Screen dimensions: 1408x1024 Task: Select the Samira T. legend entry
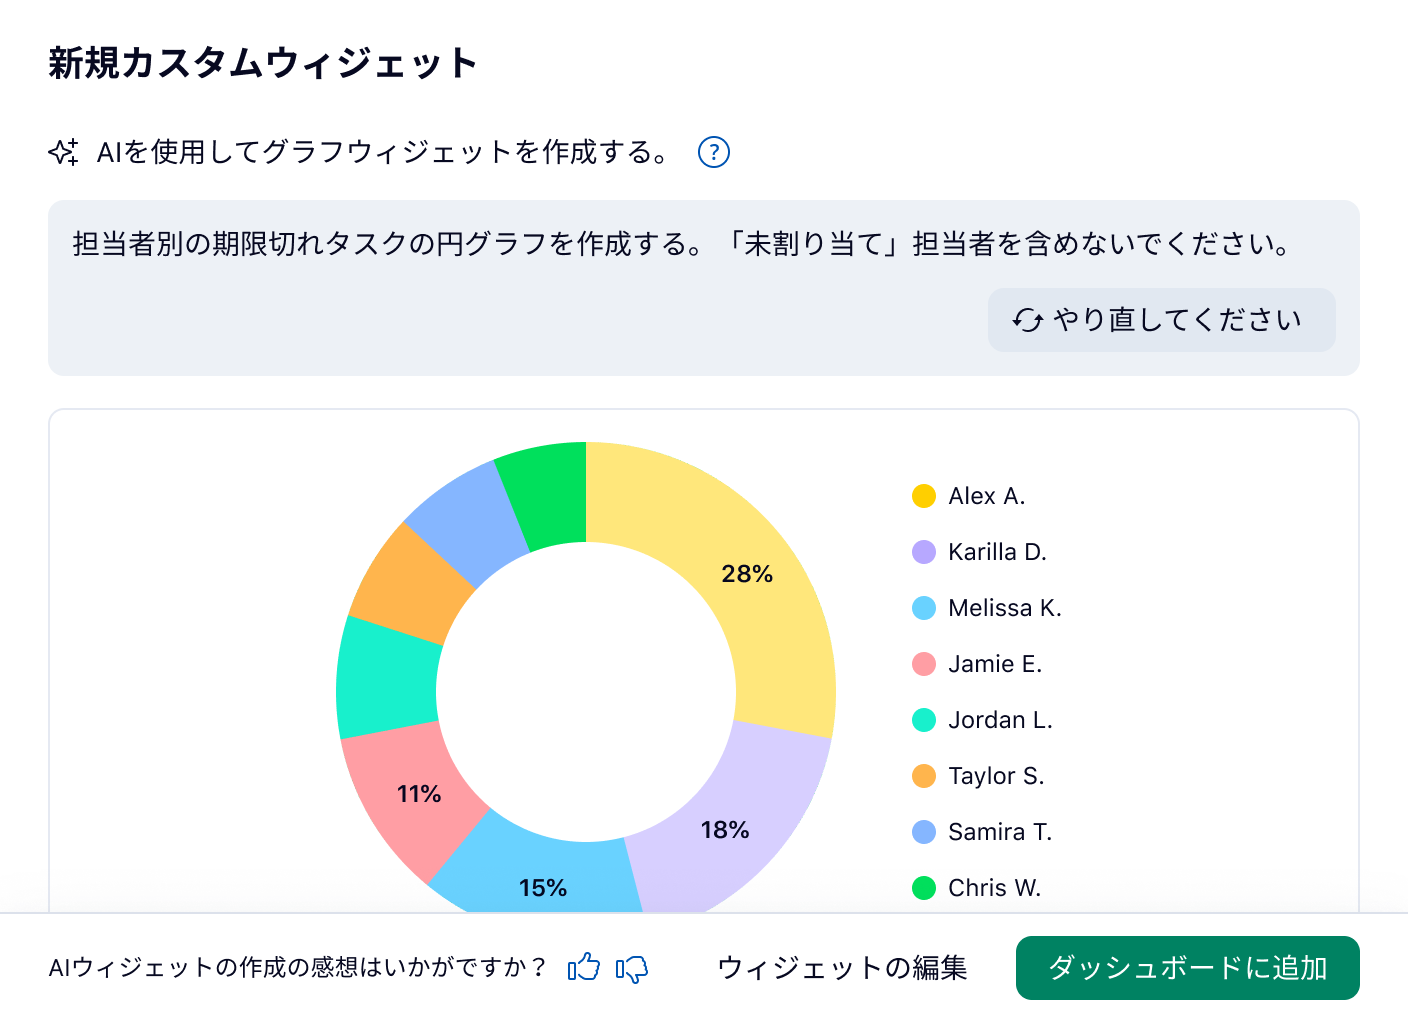point(1000,831)
